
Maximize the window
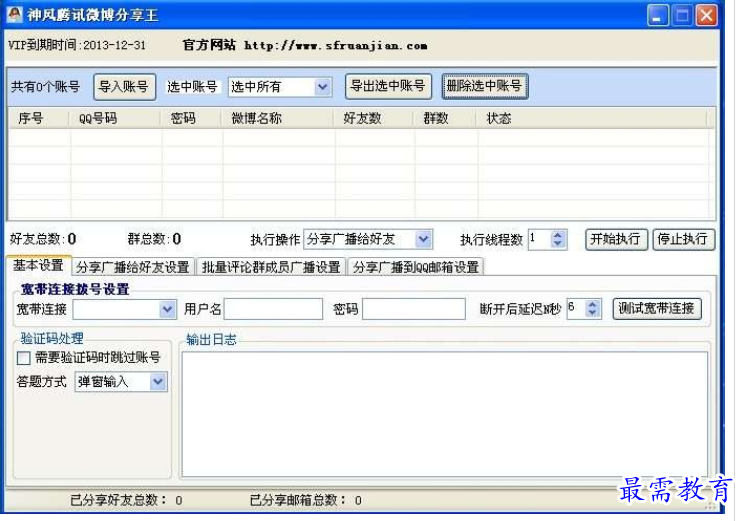682,16
